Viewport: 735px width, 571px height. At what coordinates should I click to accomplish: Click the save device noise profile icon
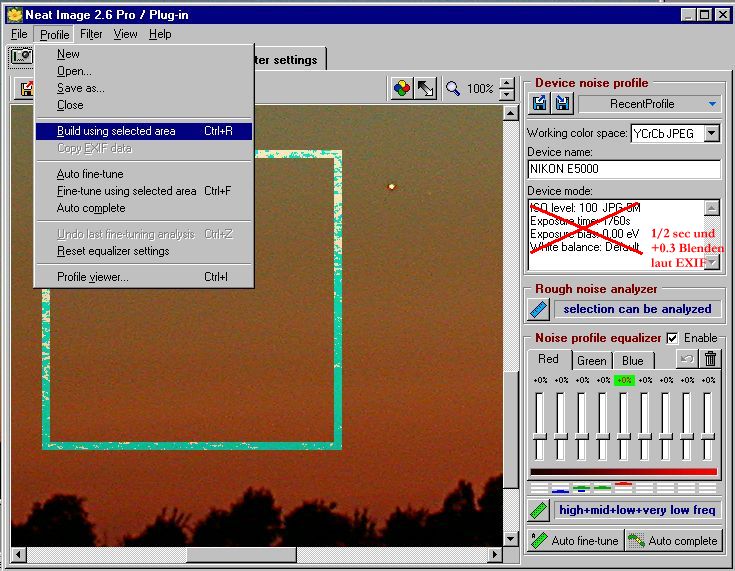point(562,104)
